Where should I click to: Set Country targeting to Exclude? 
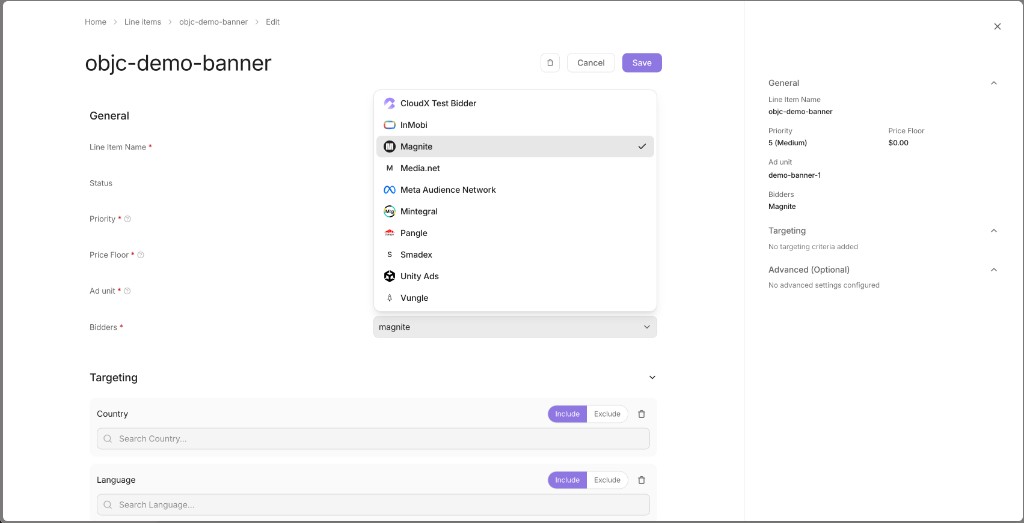[607, 414]
